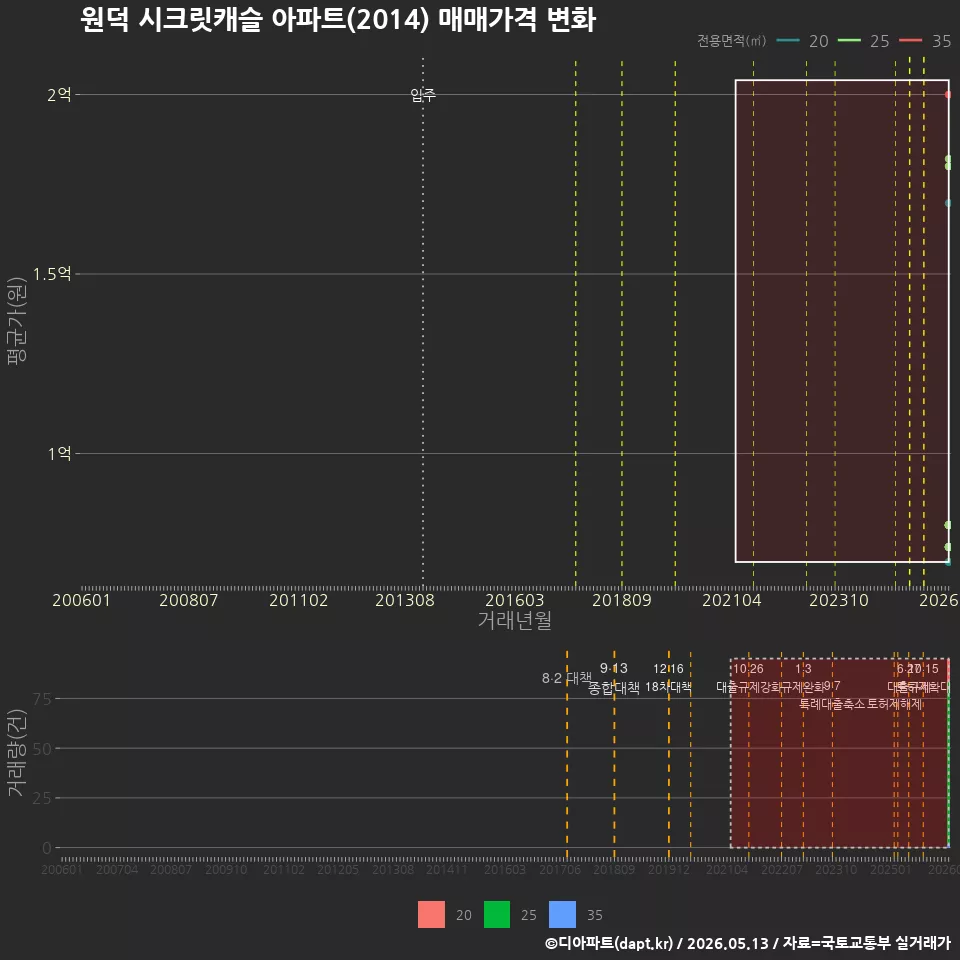Click 200910 on the transaction volume axis
This screenshot has width=960, height=960.
[226, 869]
